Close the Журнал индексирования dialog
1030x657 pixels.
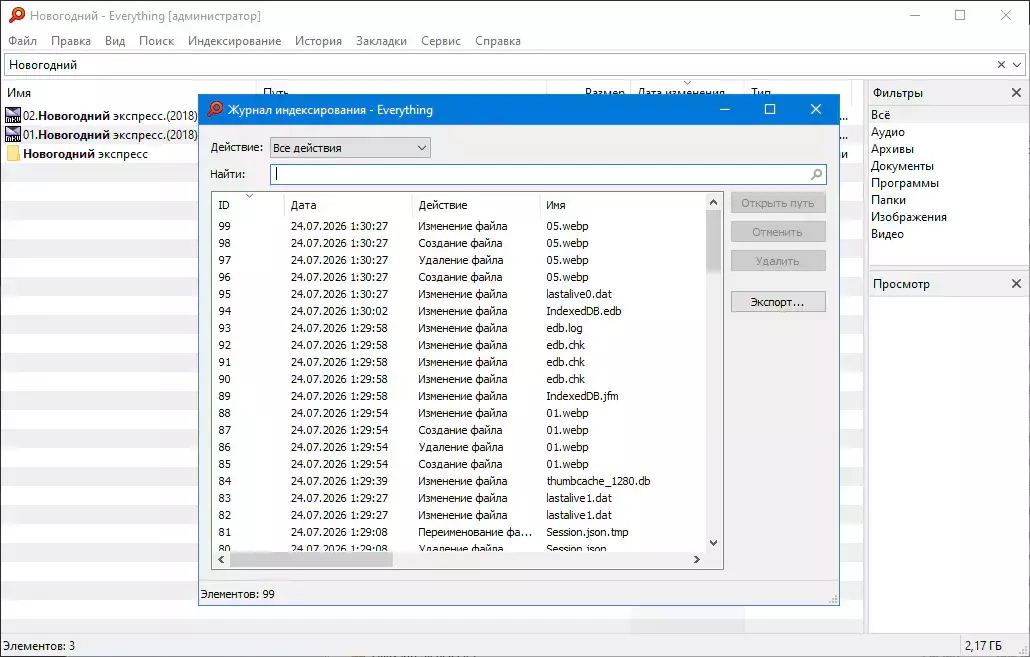pyautogui.click(x=816, y=109)
